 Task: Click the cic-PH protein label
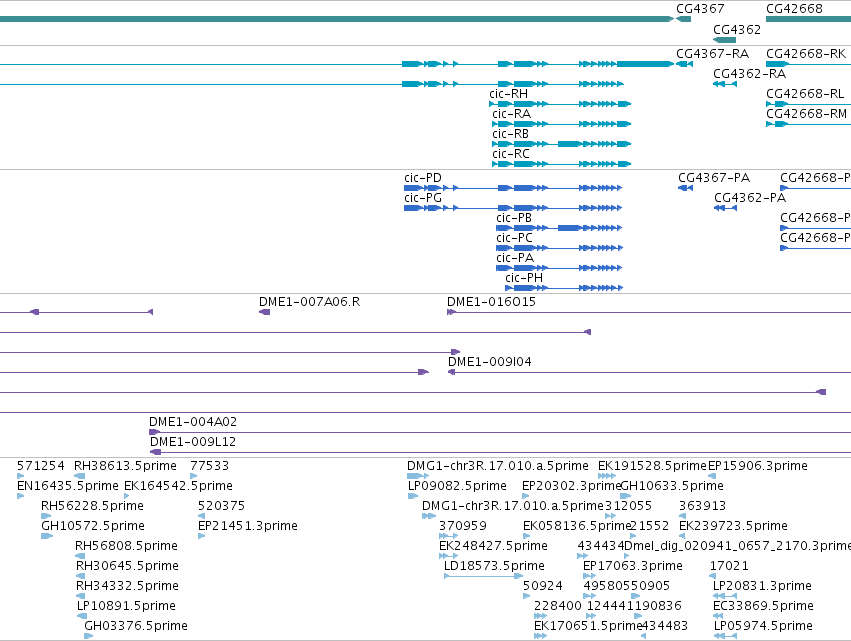point(524,278)
